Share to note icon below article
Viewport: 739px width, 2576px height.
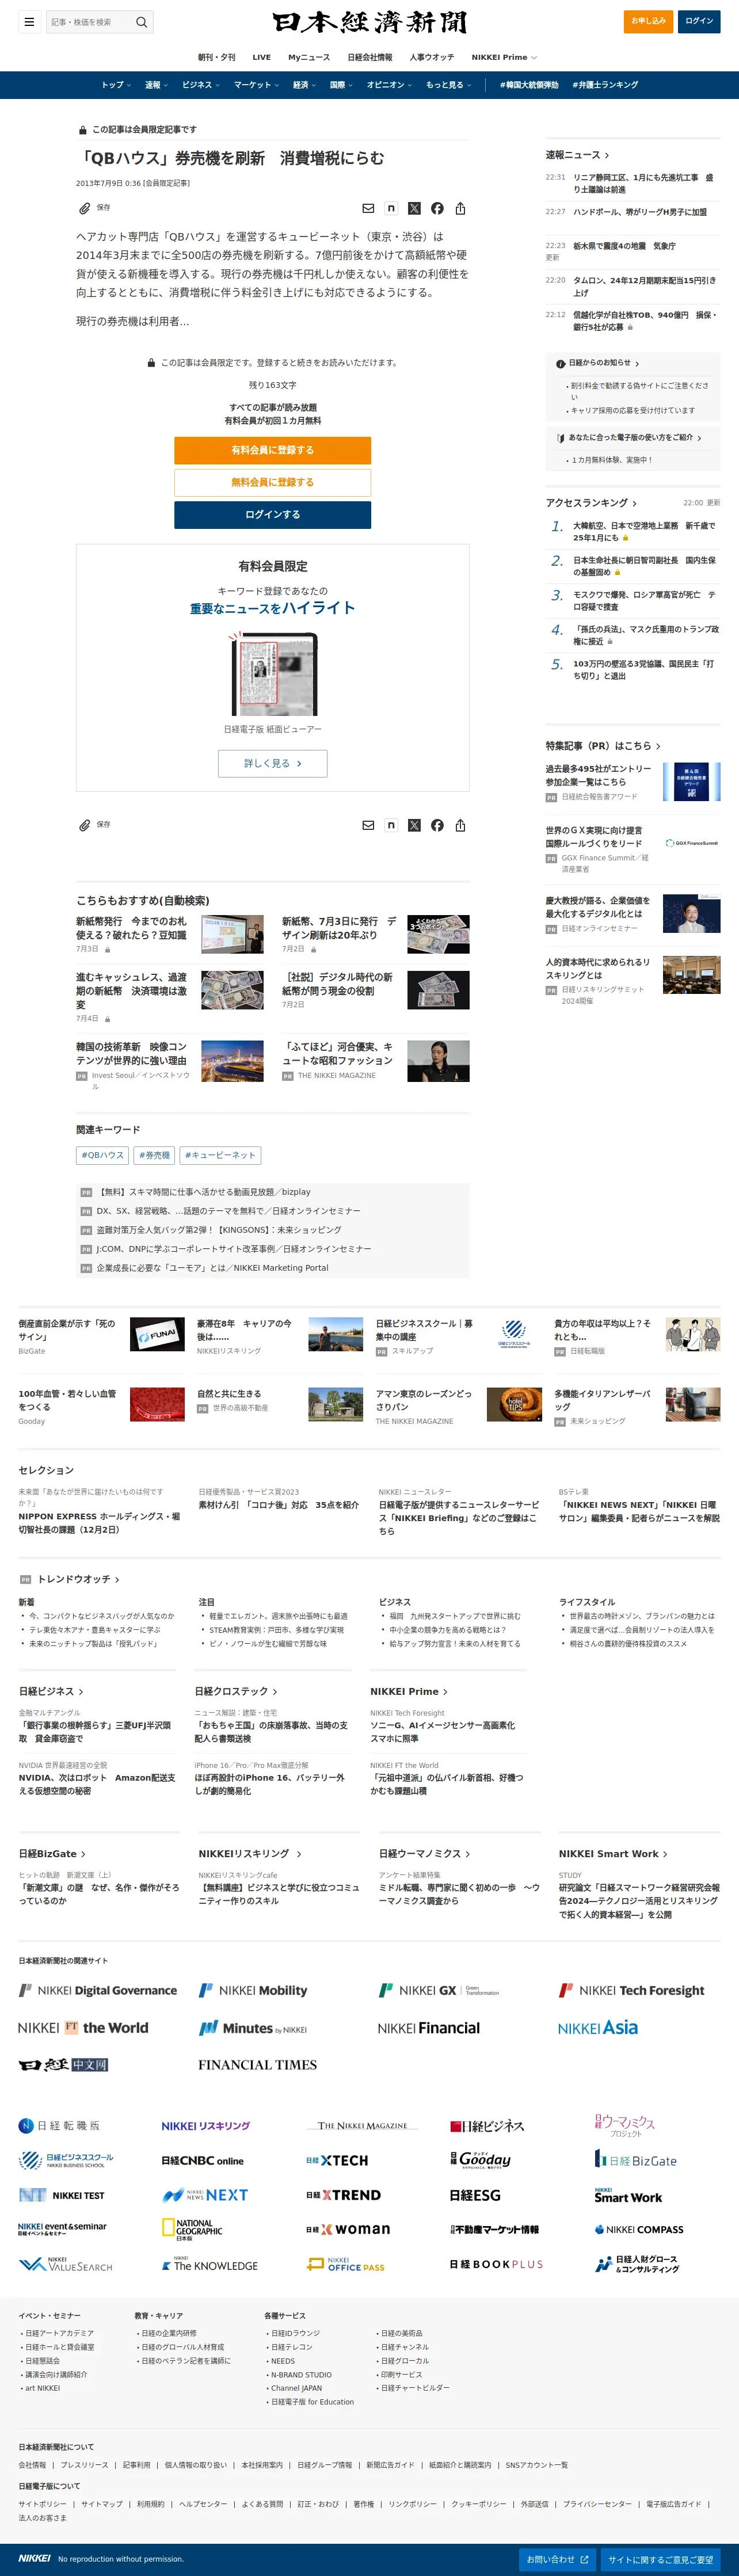tap(391, 825)
